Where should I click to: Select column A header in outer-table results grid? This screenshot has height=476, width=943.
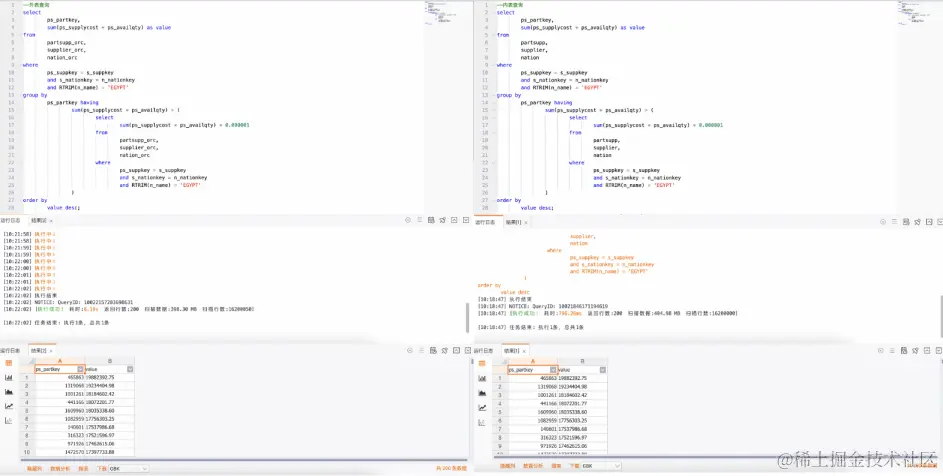tap(60, 361)
